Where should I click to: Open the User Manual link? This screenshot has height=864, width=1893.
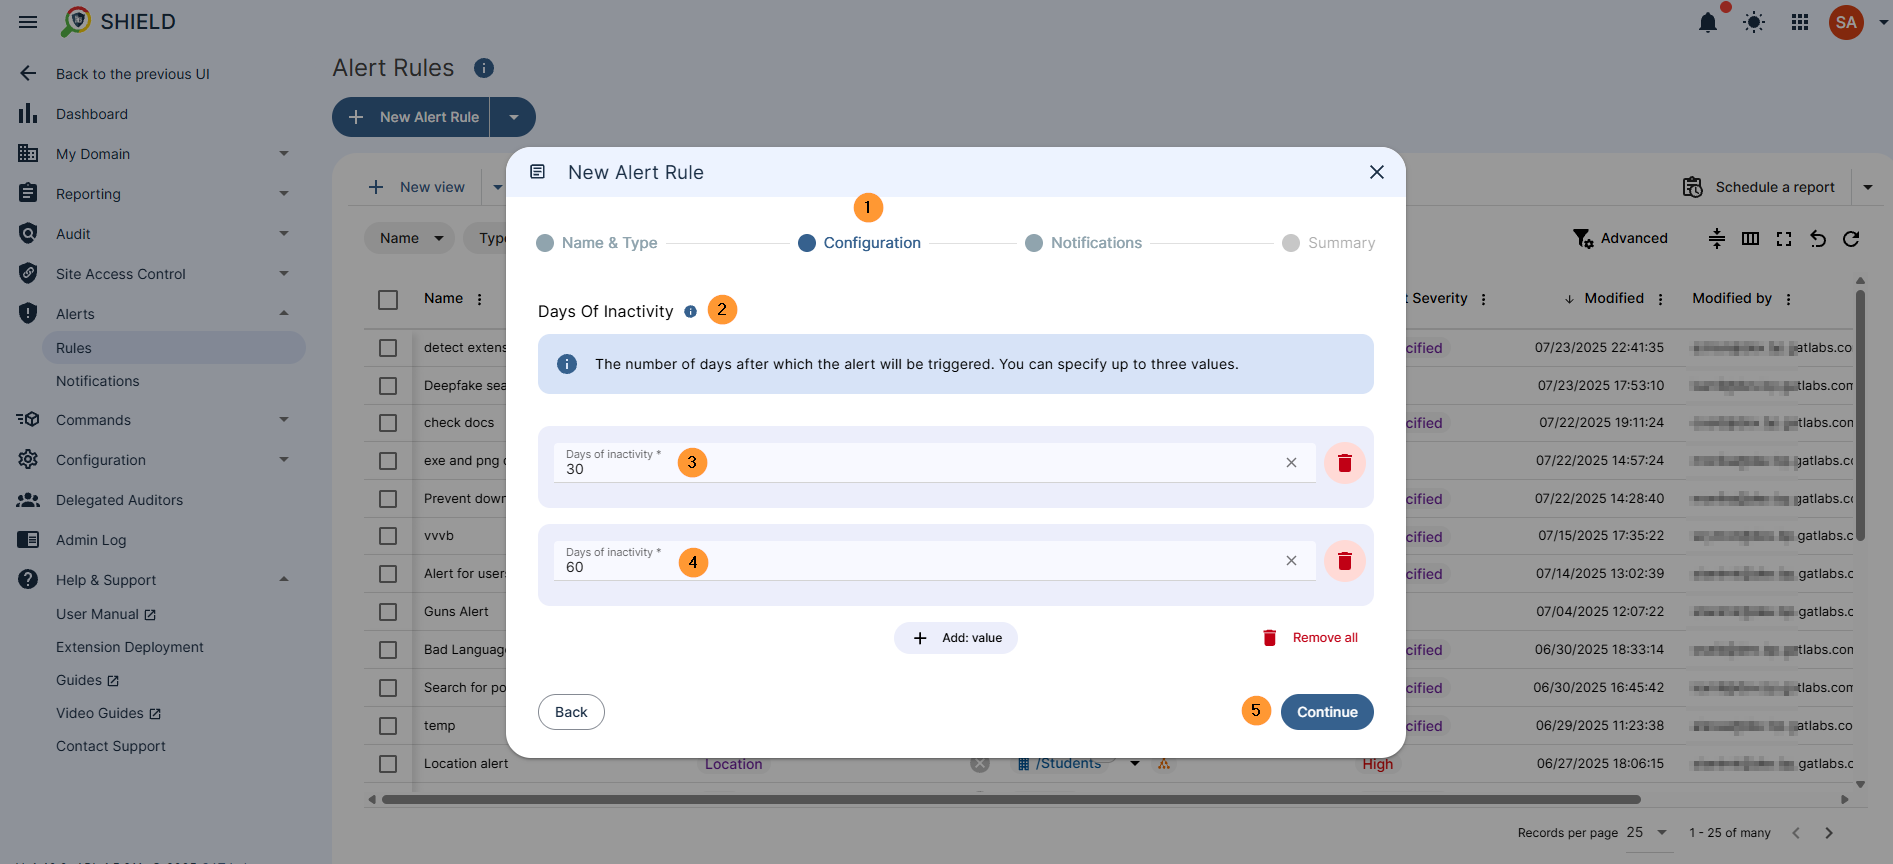[106, 614]
